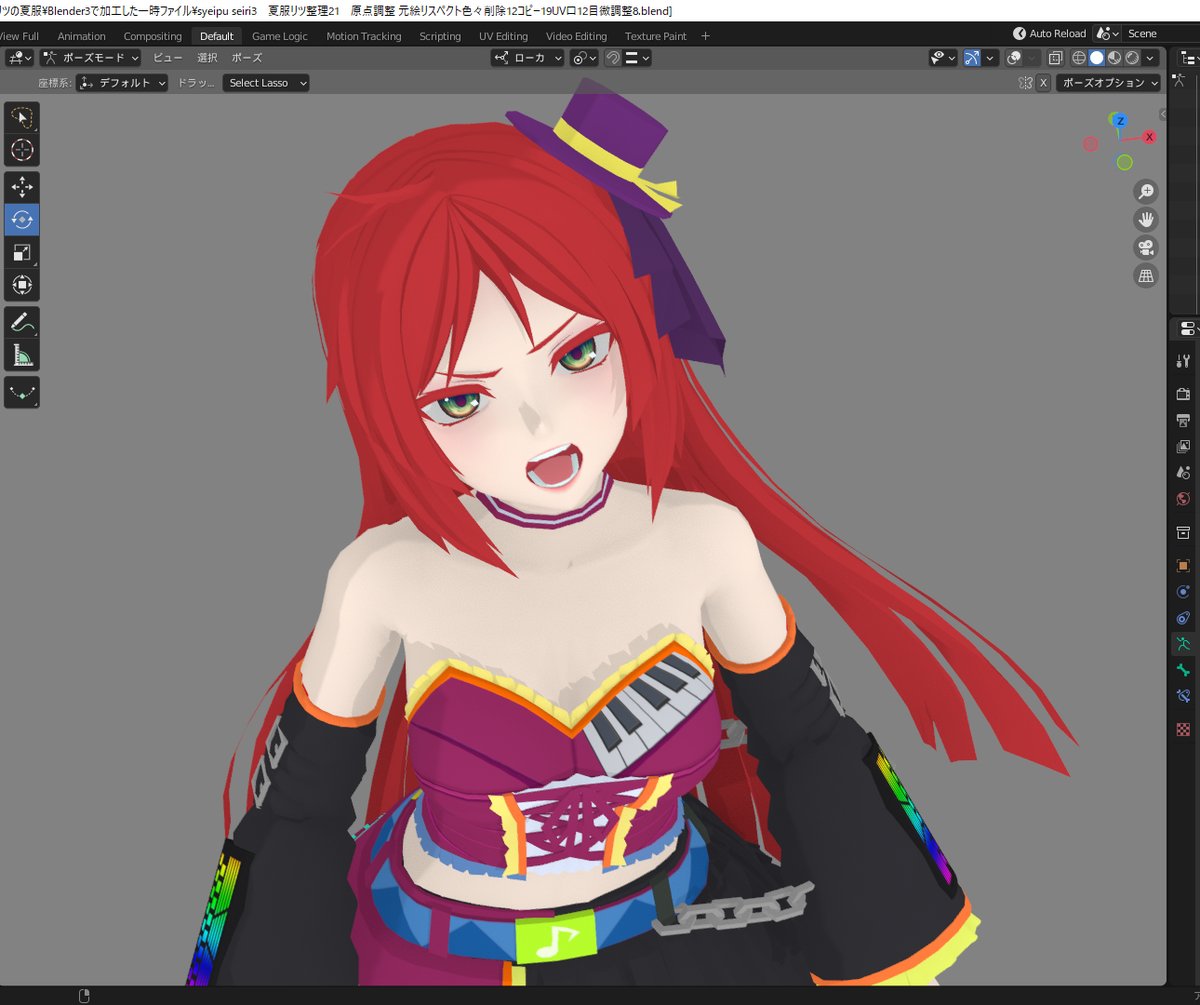The width and height of the screenshot is (1200, 1005).
Task: Click the zoom magnifier viewport icon
Action: tap(1146, 191)
